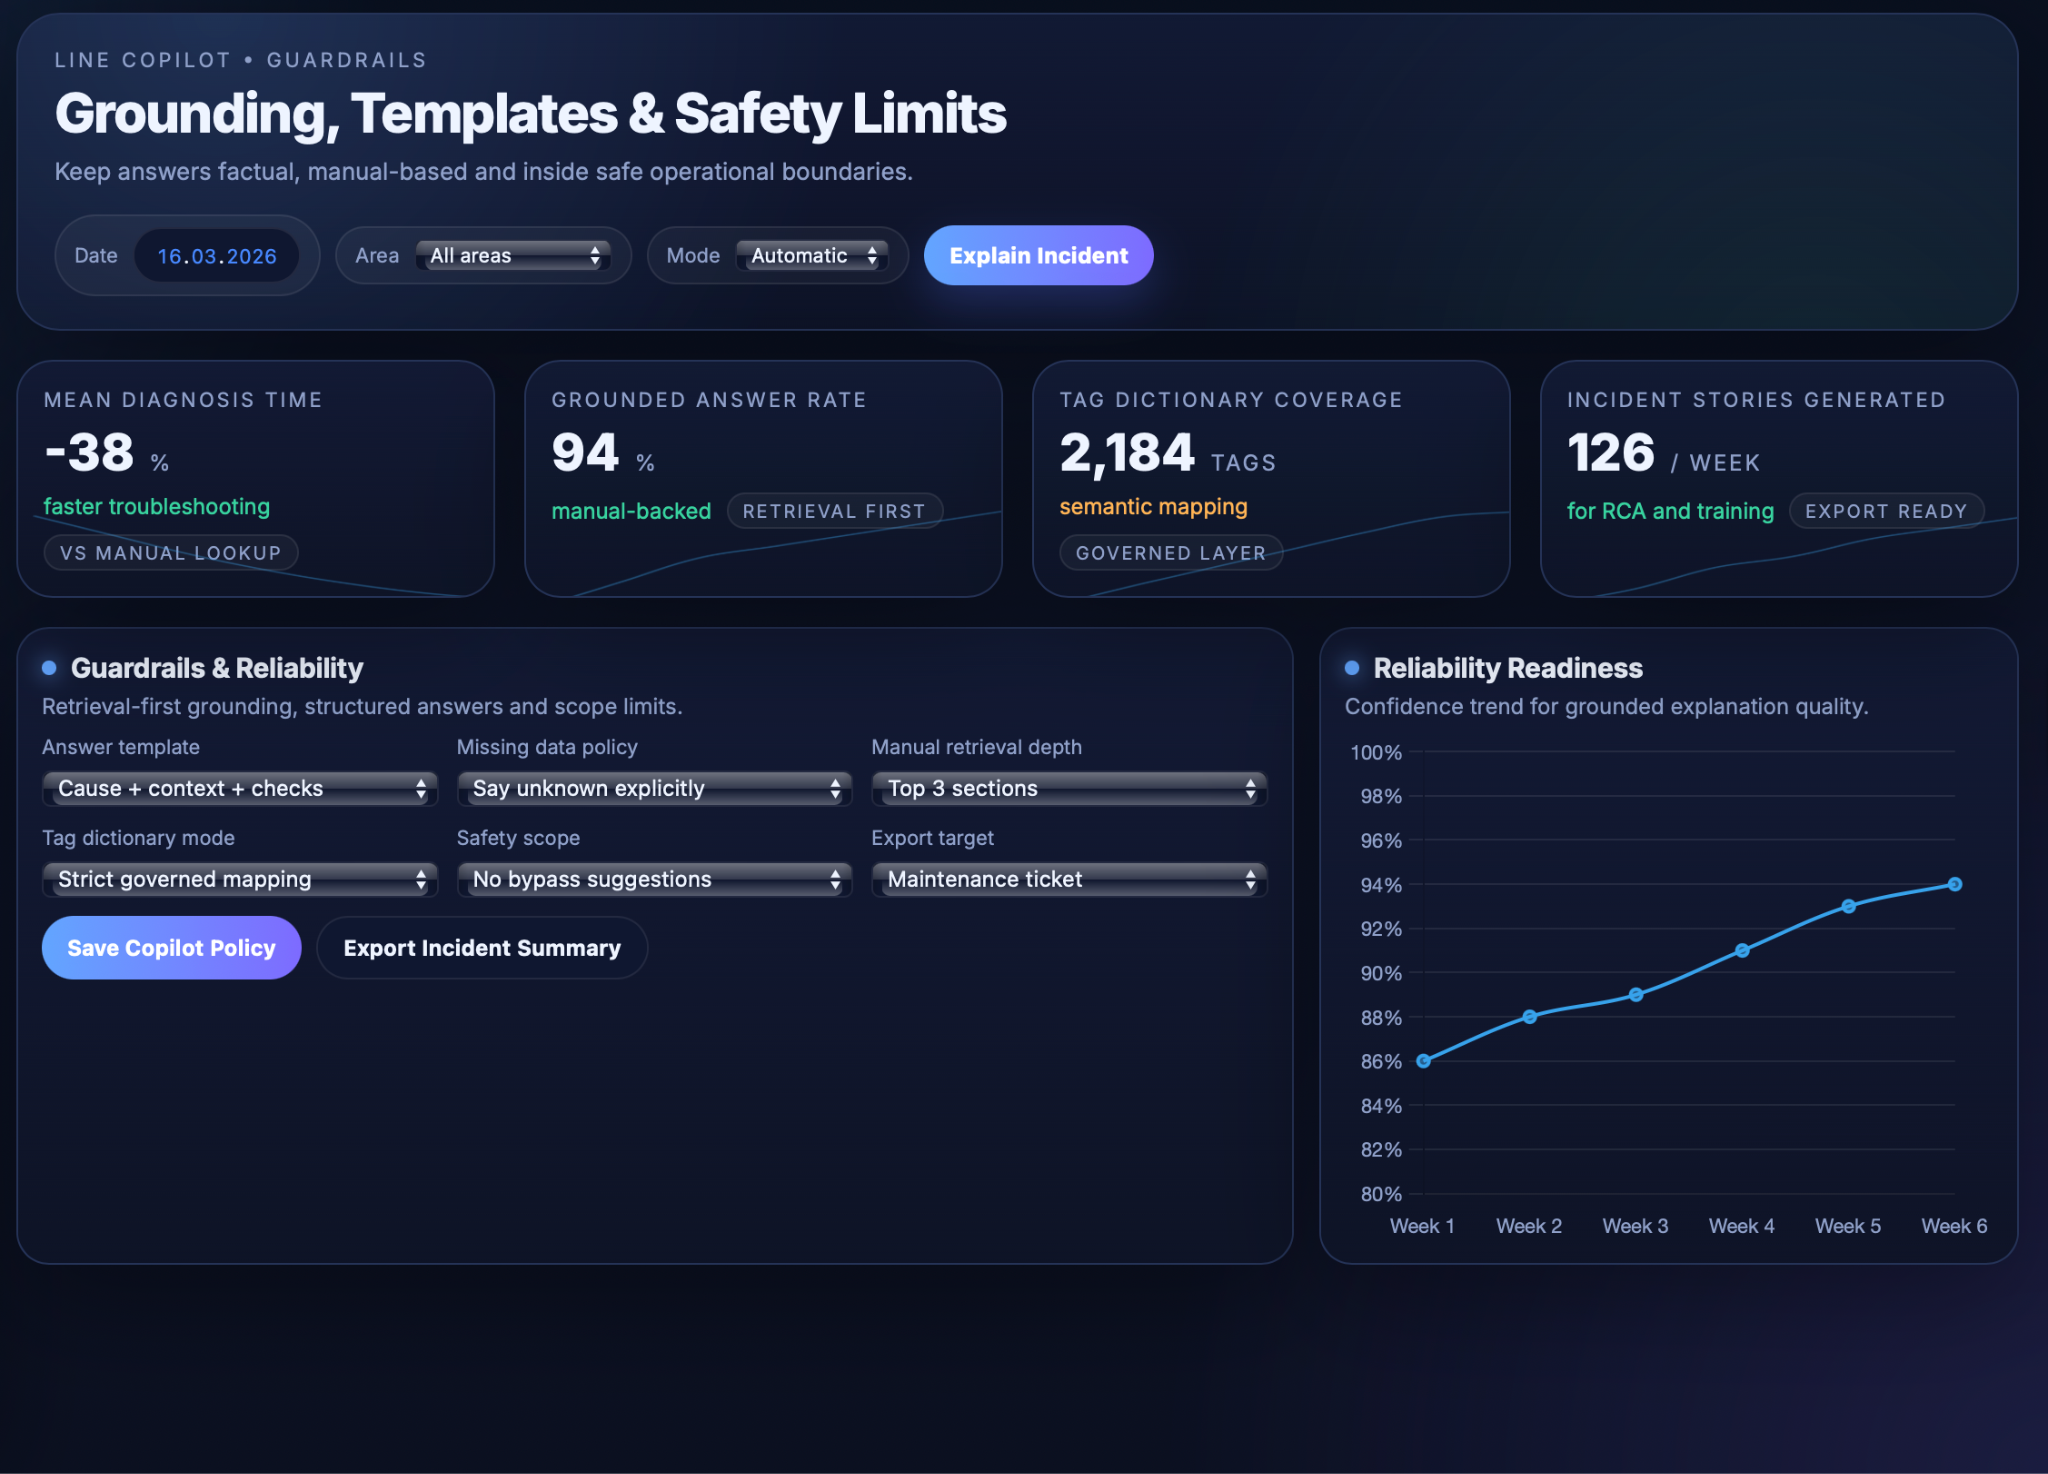Open the Export target dropdown
This screenshot has height=1474, width=2048.
pos(1069,880)
